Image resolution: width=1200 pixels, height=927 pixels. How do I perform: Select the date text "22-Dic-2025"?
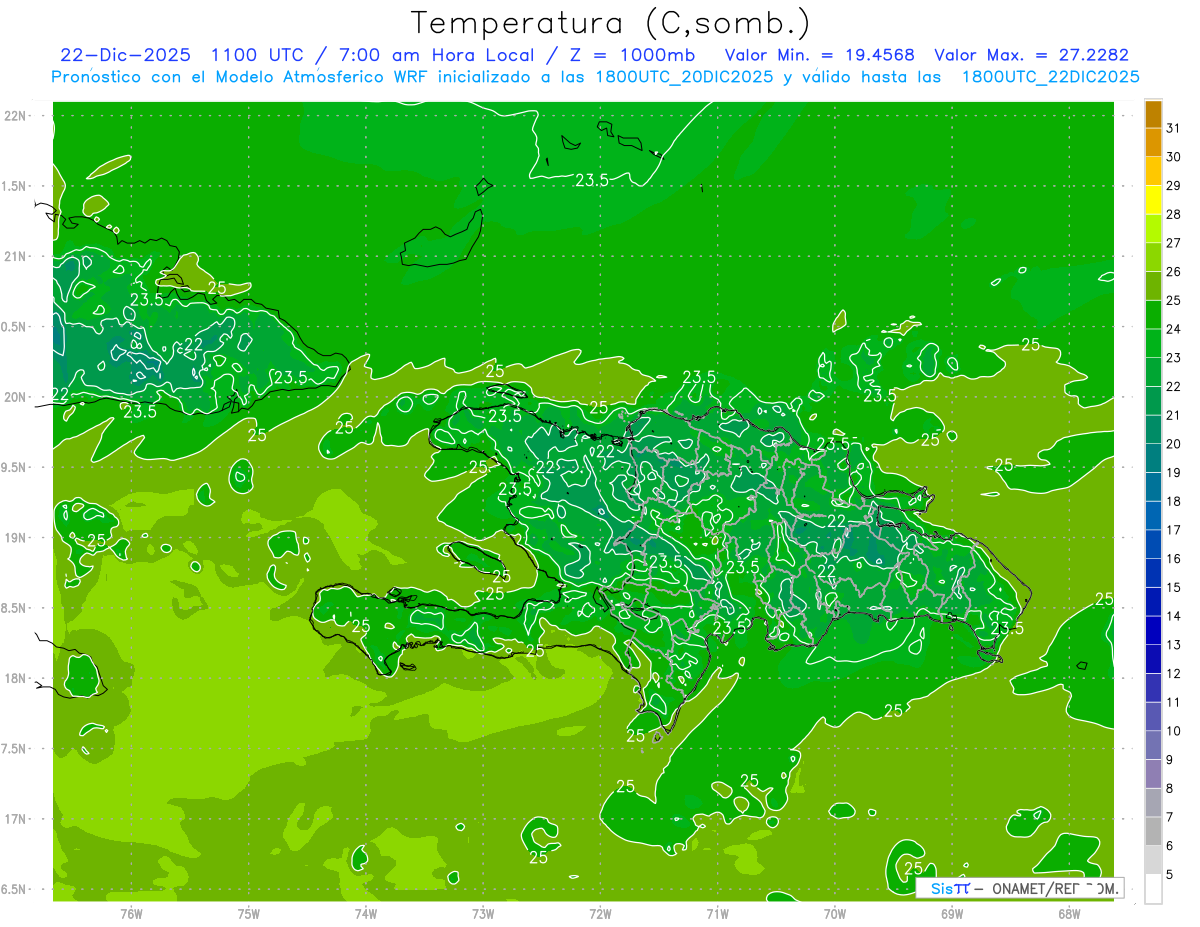click(x=125, y=55)
